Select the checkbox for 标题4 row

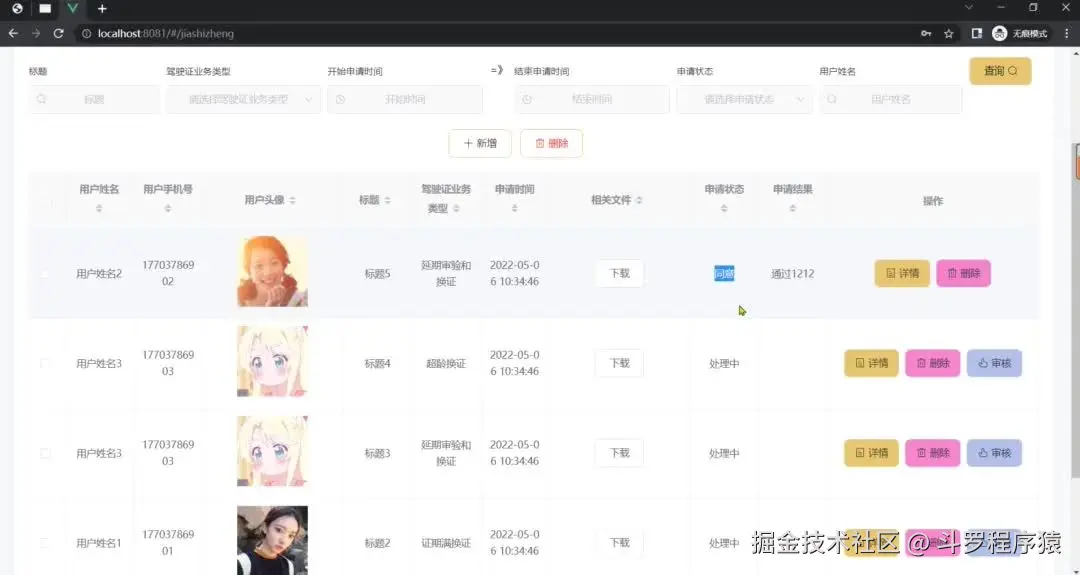click(45, 363)
